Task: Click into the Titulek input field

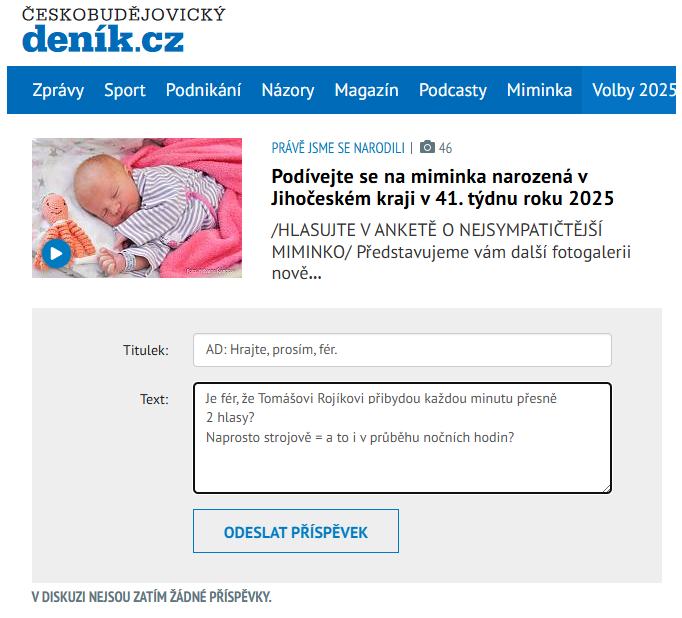Action: tap(402, 350)
